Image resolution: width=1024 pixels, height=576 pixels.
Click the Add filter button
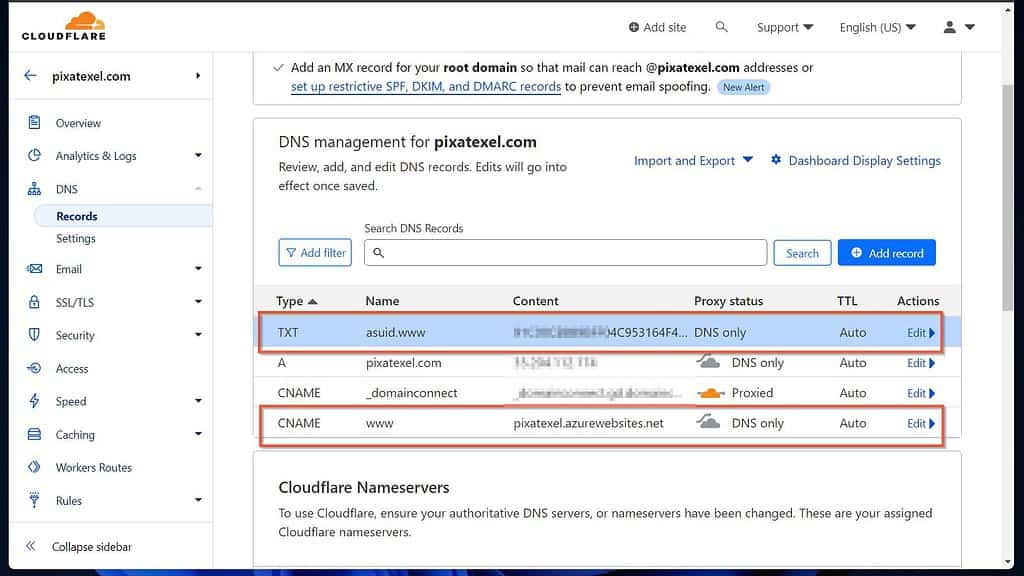point(315,253)
